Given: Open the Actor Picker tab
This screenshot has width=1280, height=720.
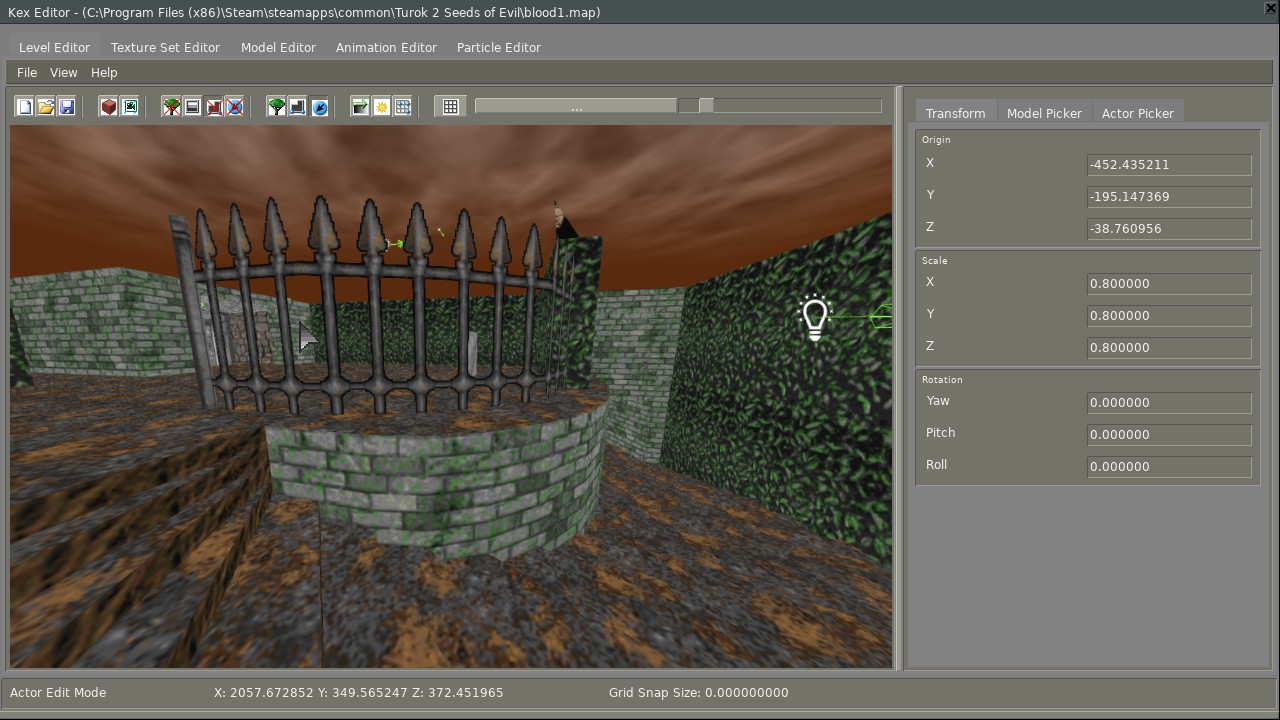Looking at the screenshot, I should pyautogui.click(x=1137, y=113).
